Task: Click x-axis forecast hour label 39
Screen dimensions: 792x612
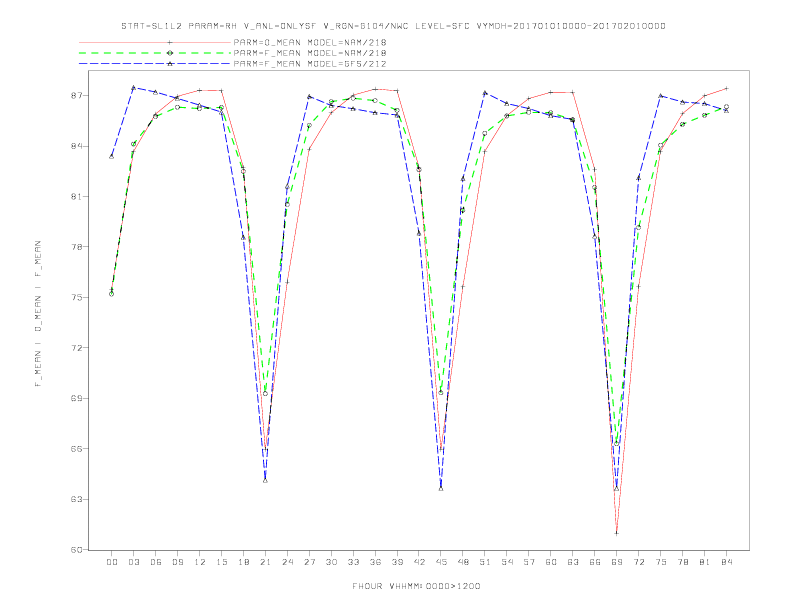Action: tap(397, 562)
